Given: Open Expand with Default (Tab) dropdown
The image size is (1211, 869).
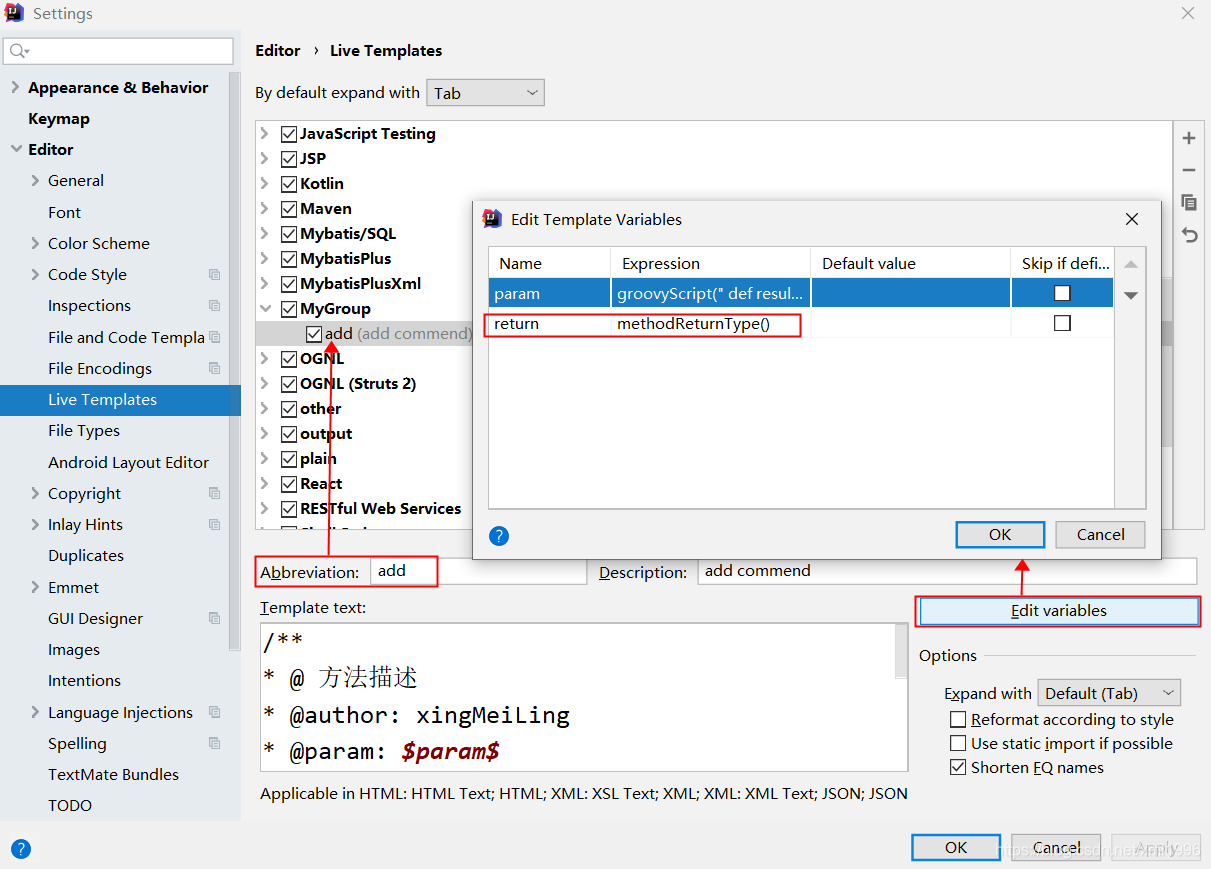Looking at the screenshot, I should click(x=1109, y=693).
